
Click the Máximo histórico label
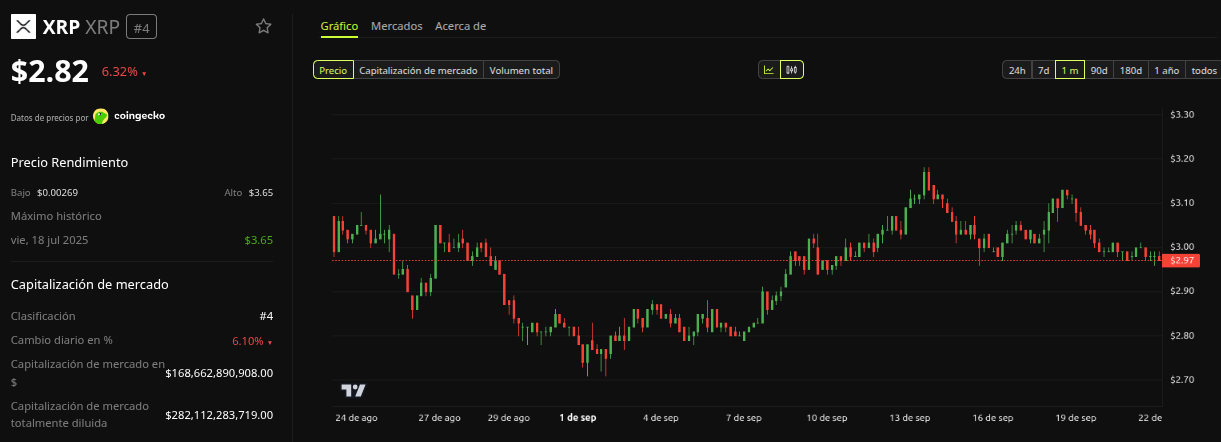point(56,216)
